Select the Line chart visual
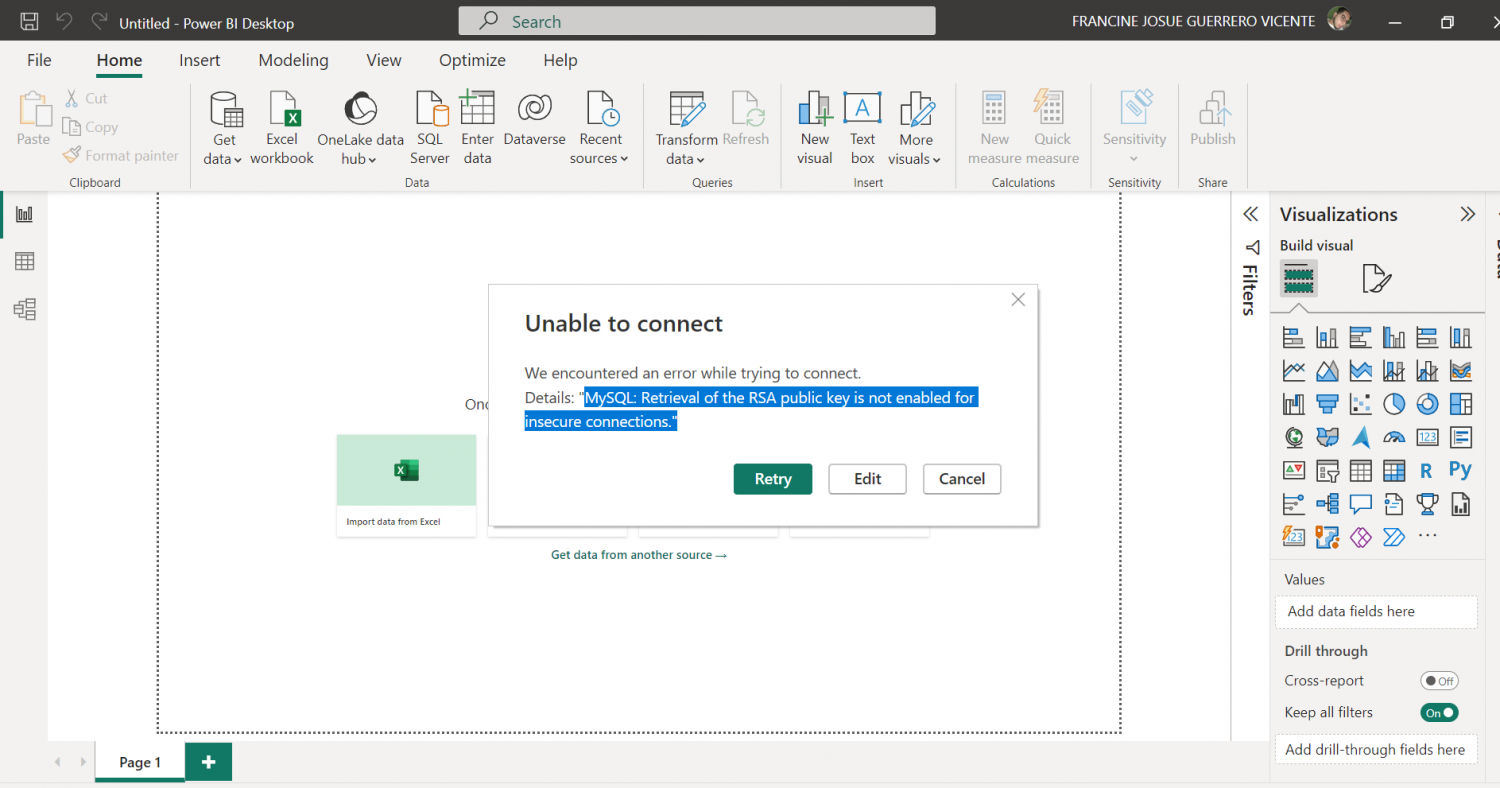This screenshot has height=788, width=1500. [1294, 371]
